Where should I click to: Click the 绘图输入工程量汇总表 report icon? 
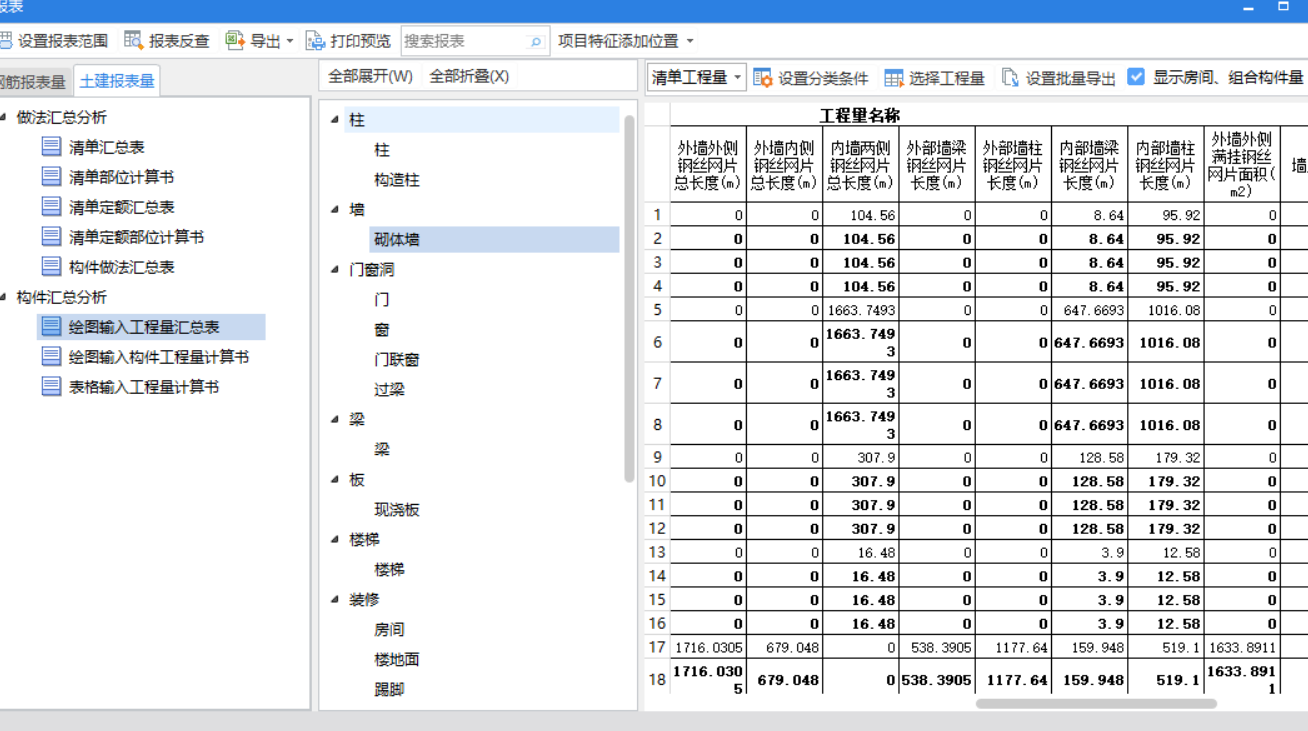tap(52, 327)
